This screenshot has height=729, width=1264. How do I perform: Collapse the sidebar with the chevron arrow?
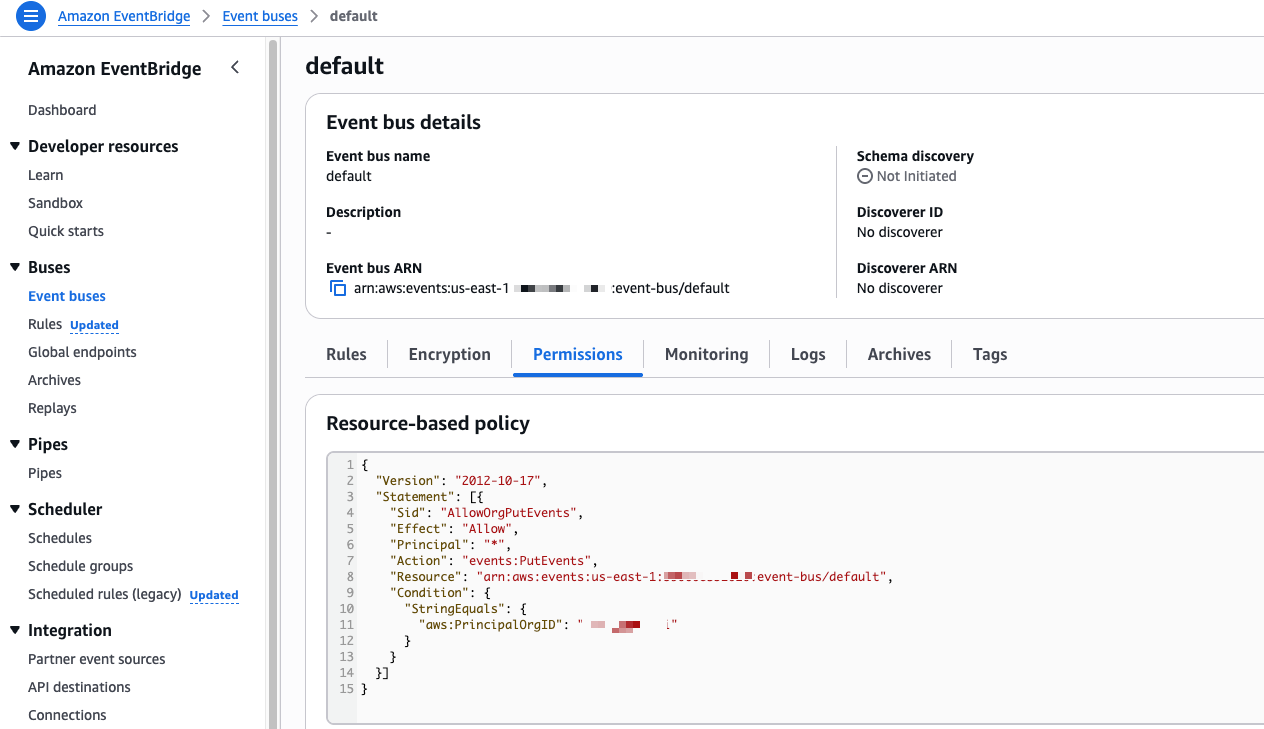235,67
